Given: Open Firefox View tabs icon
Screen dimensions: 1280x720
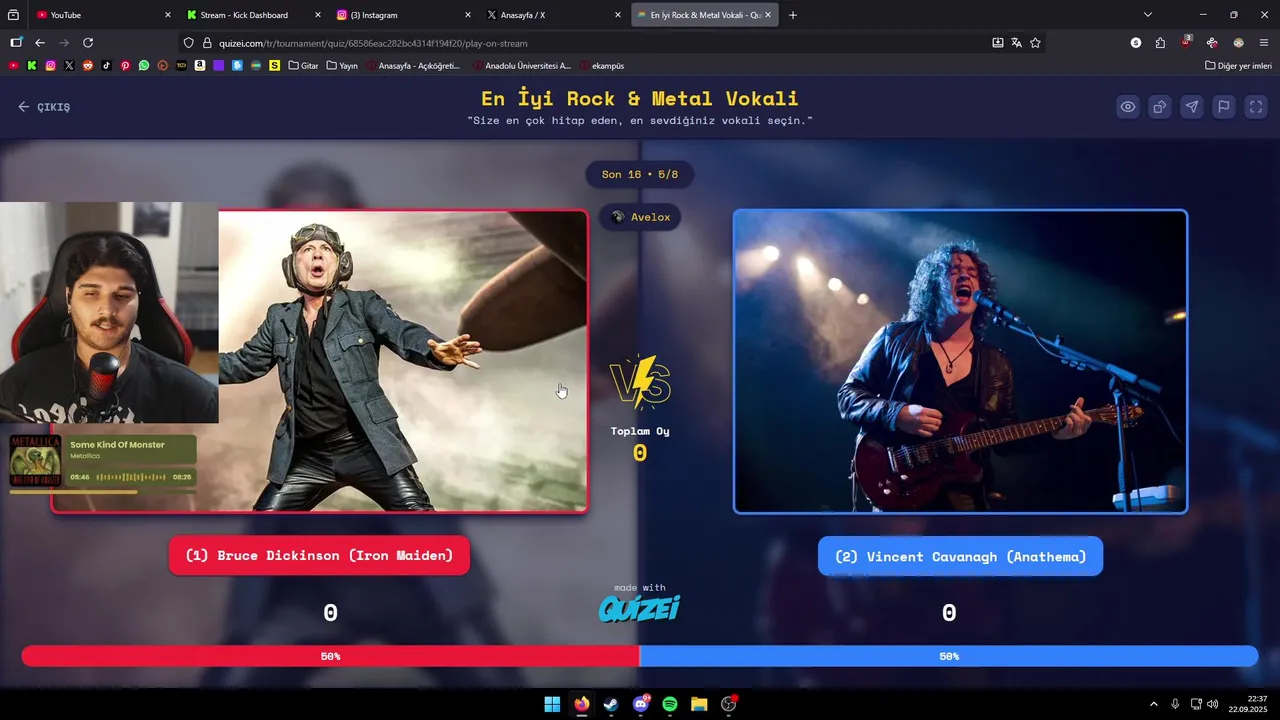Looking at the screenshot, I should 13,15.
